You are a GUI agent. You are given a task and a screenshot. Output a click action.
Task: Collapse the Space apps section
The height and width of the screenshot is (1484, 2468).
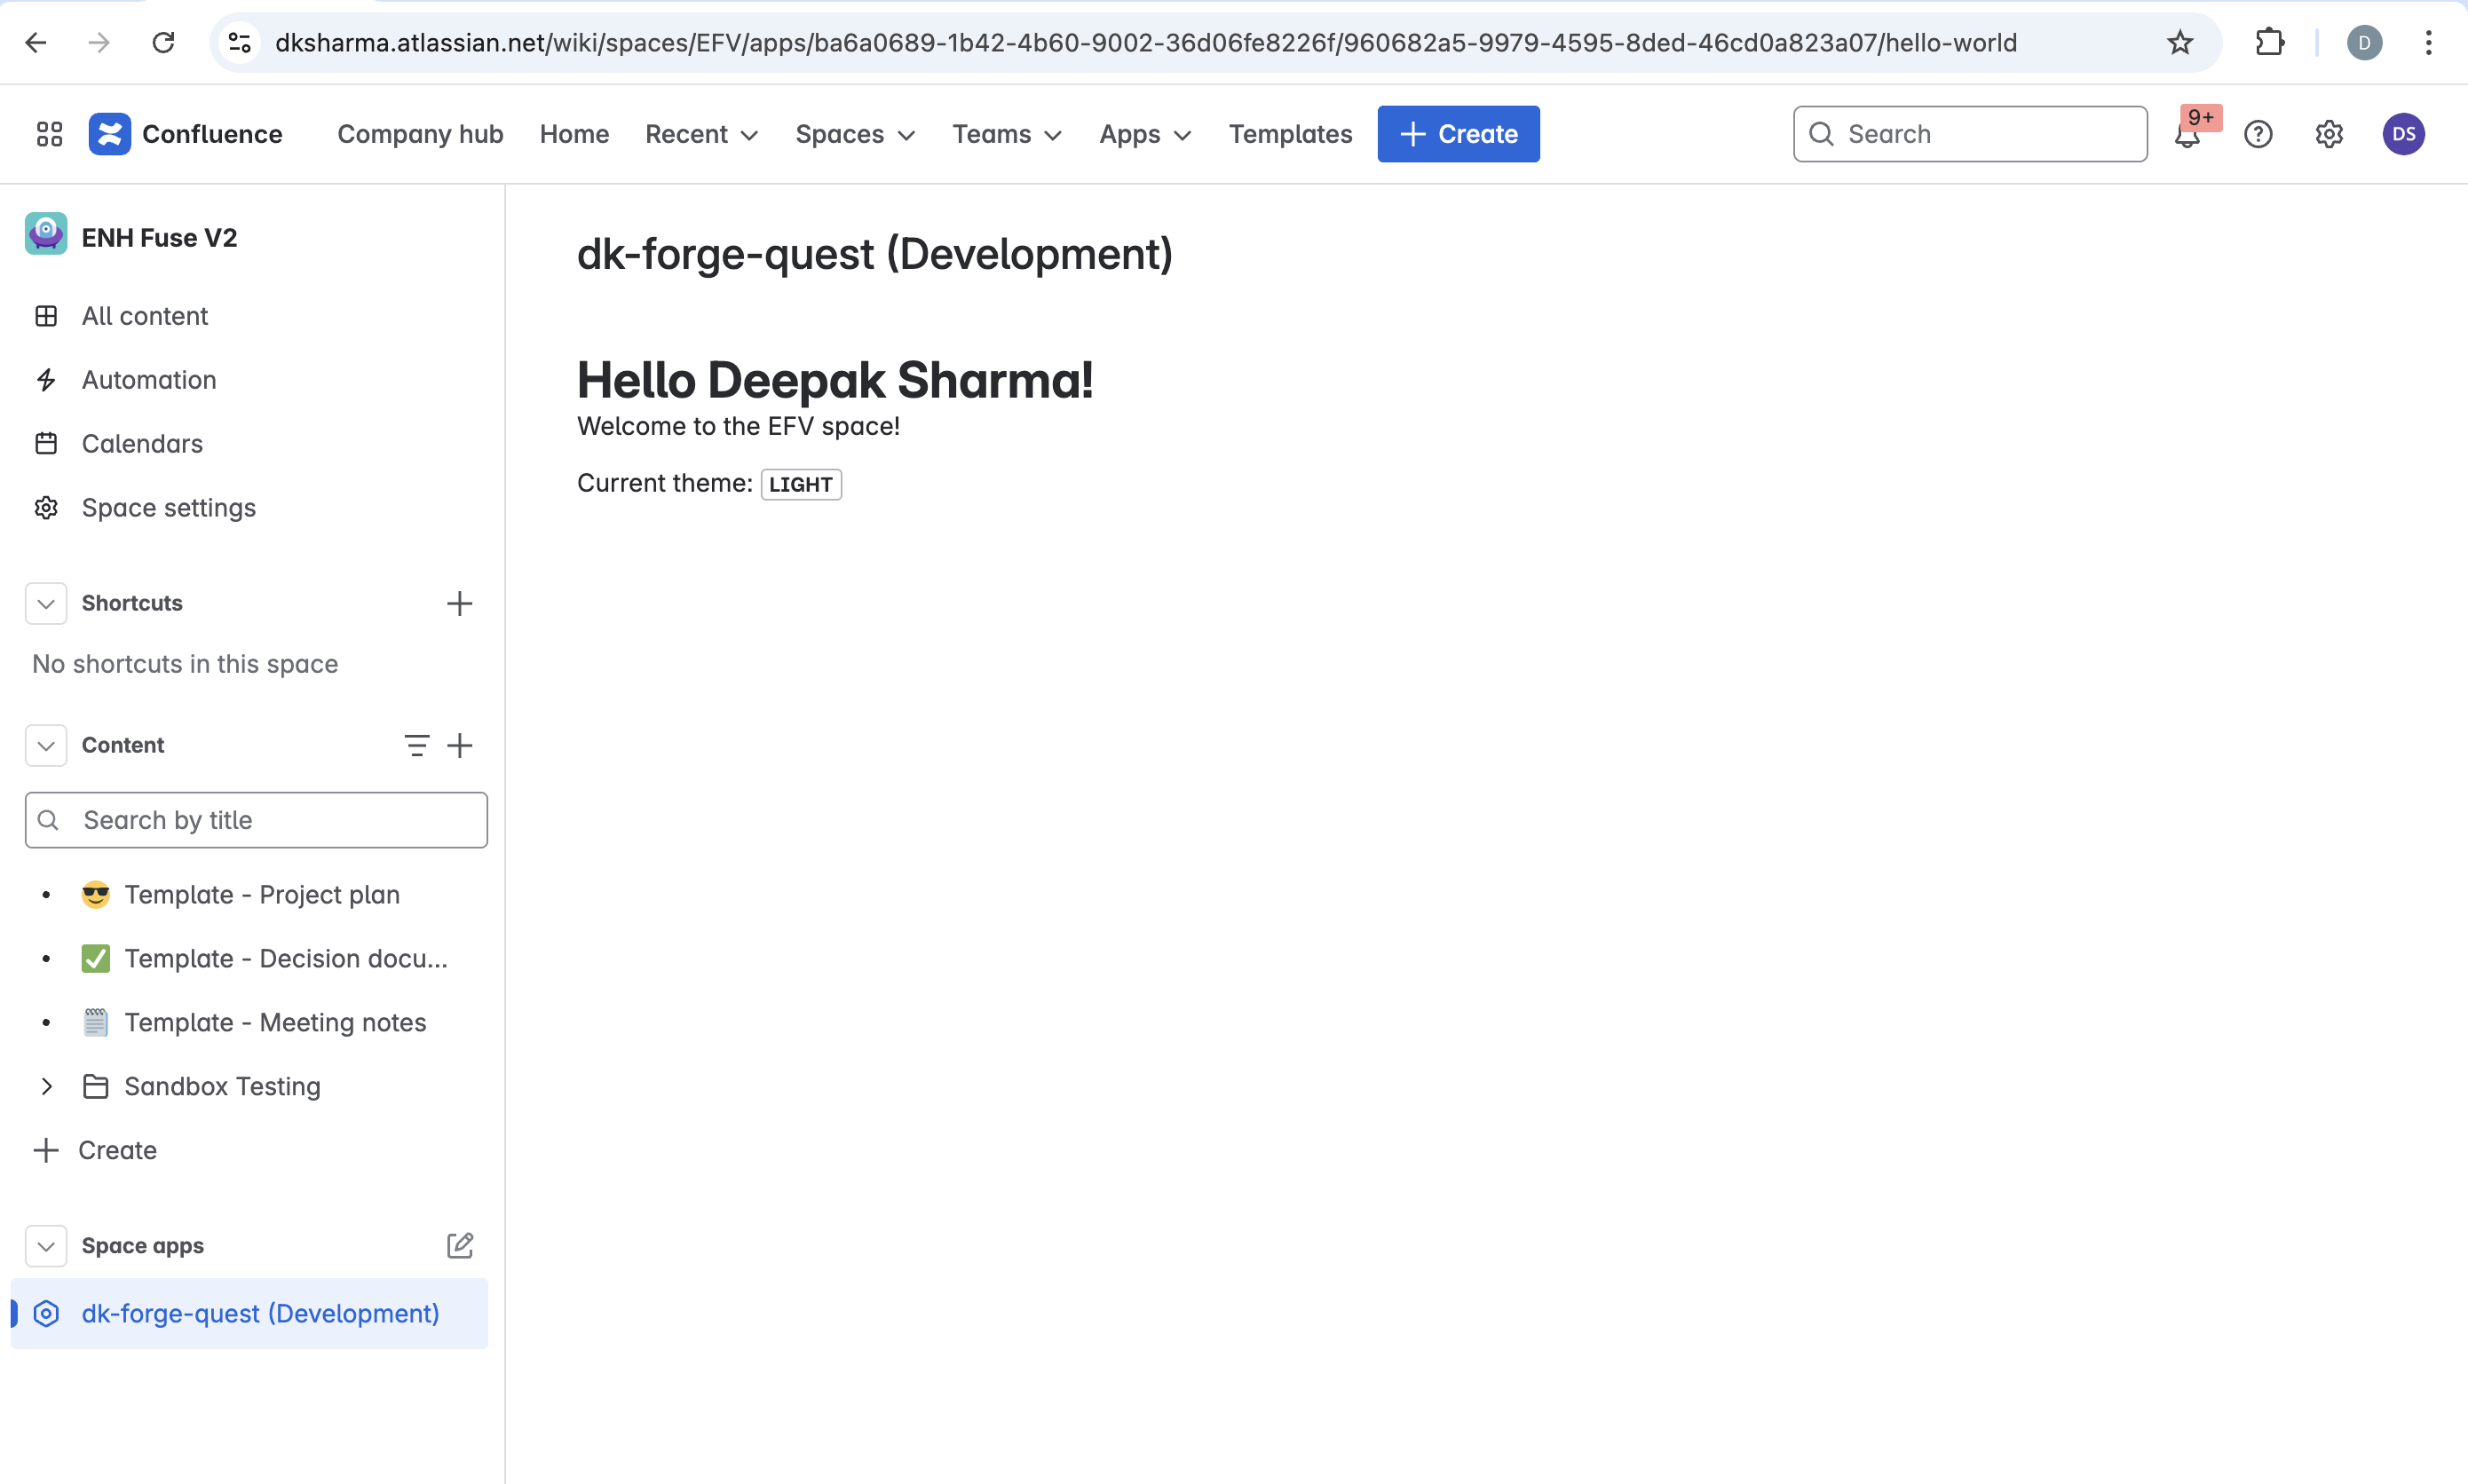pos(46,1245)
